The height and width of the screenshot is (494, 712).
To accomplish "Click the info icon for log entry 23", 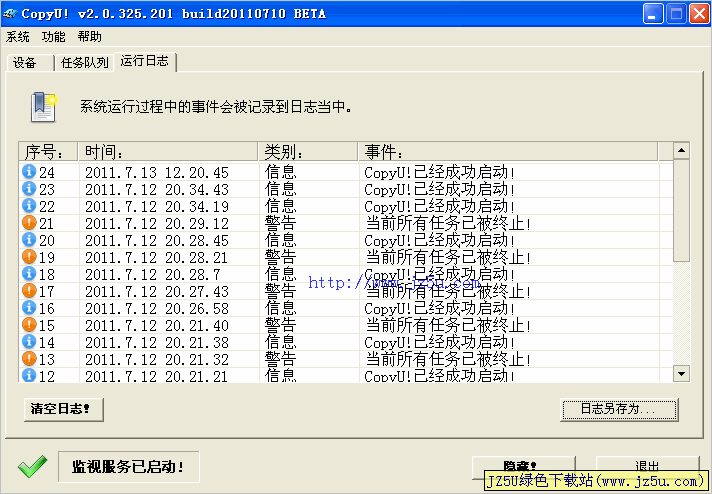I will click(29, 188).
